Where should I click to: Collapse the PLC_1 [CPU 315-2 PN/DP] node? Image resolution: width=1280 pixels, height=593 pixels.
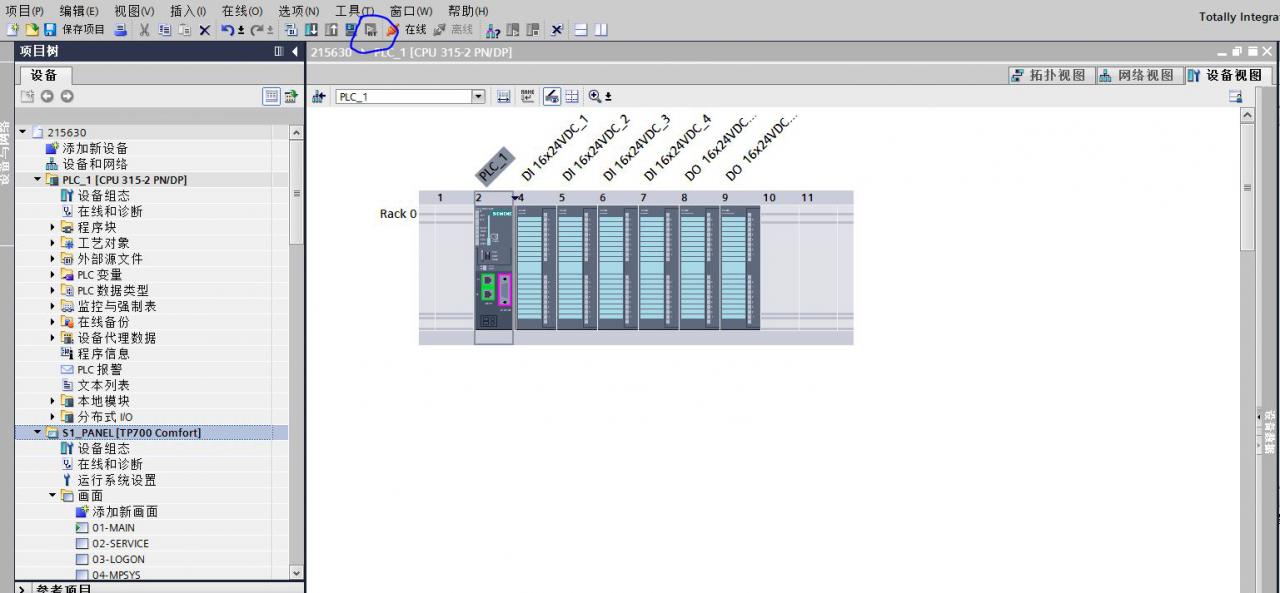point(38,180)
